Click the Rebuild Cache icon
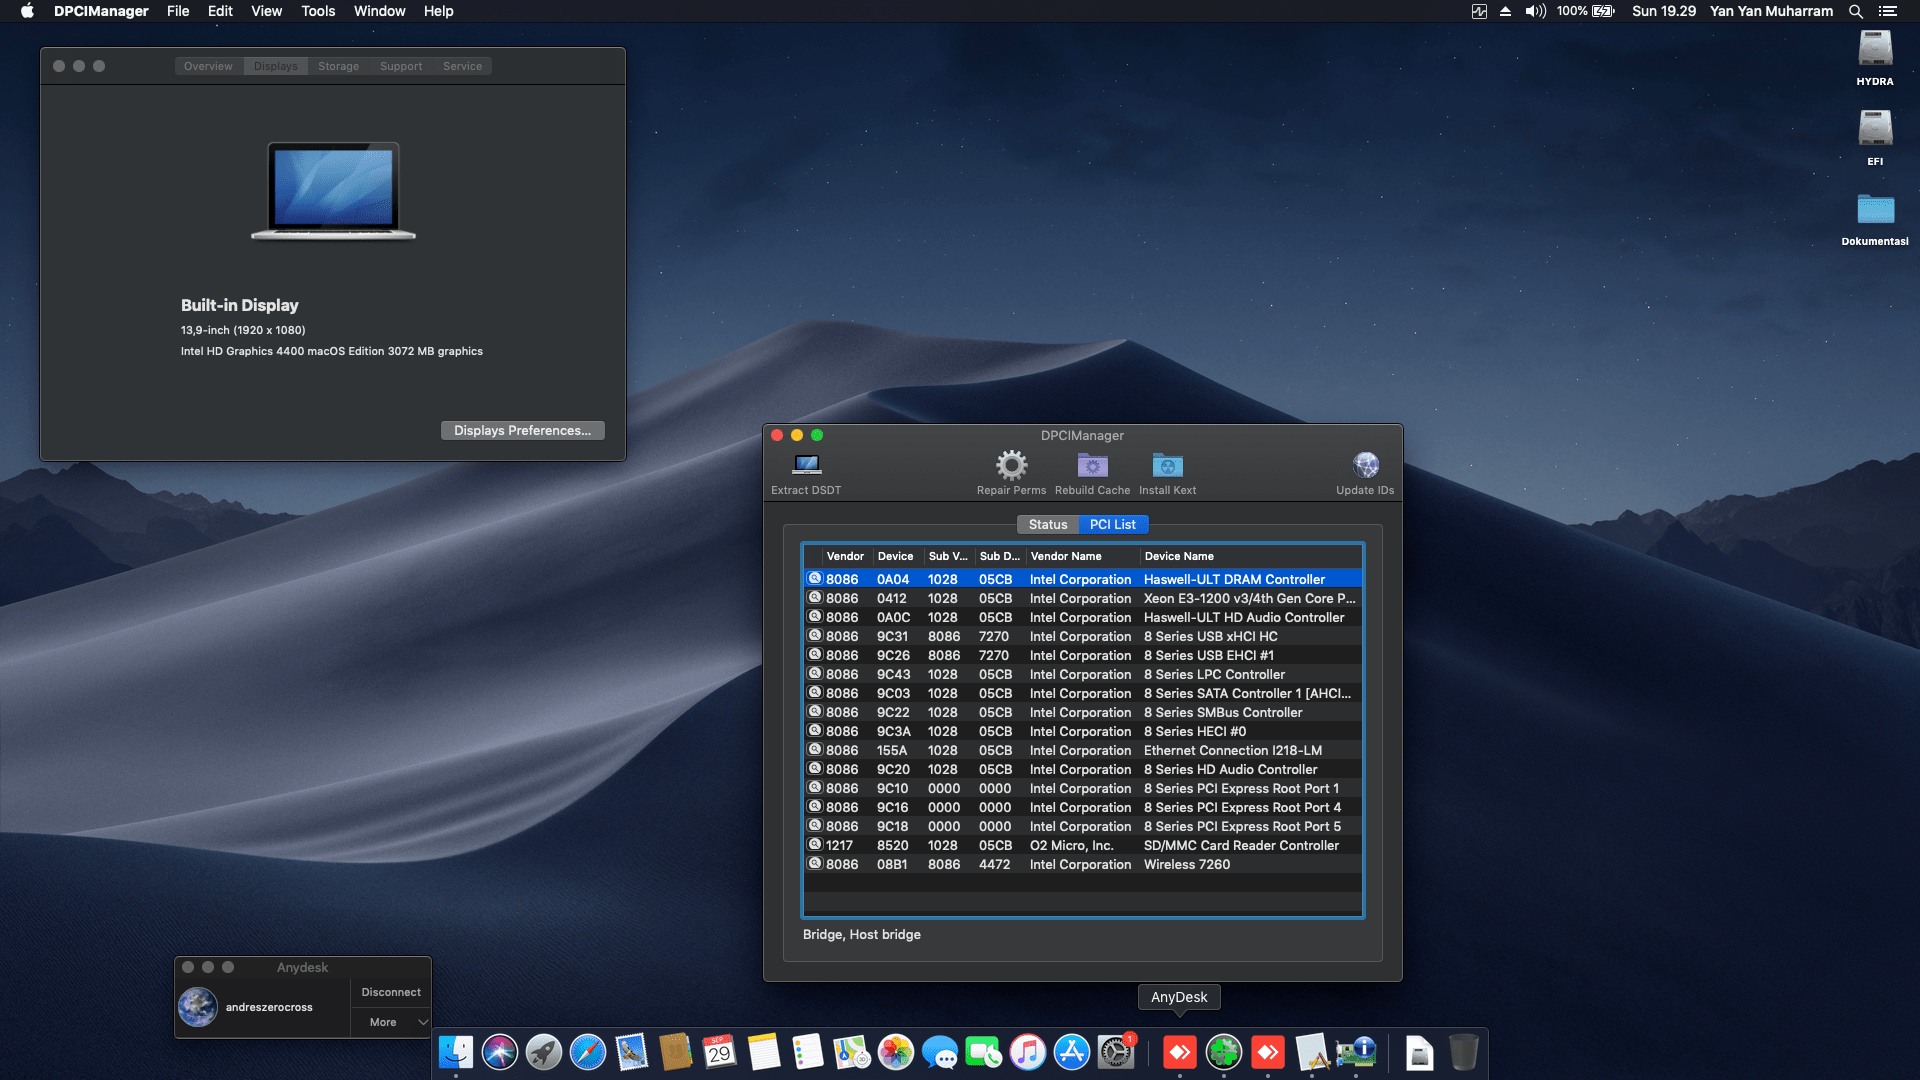Viewport: 1920px width, 1080px height. (x=1092, y=466)
